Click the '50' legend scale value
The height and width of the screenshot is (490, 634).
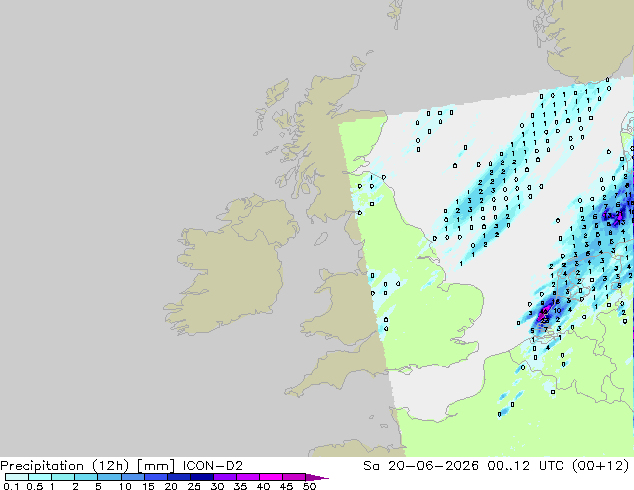pyautogui.click(x=309, y=486)
